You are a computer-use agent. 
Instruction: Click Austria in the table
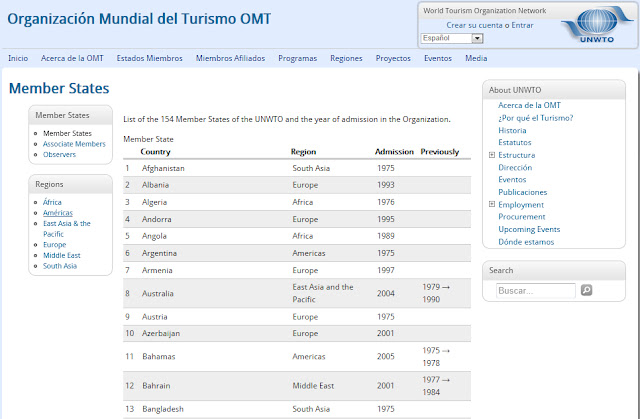coord(155,317)
